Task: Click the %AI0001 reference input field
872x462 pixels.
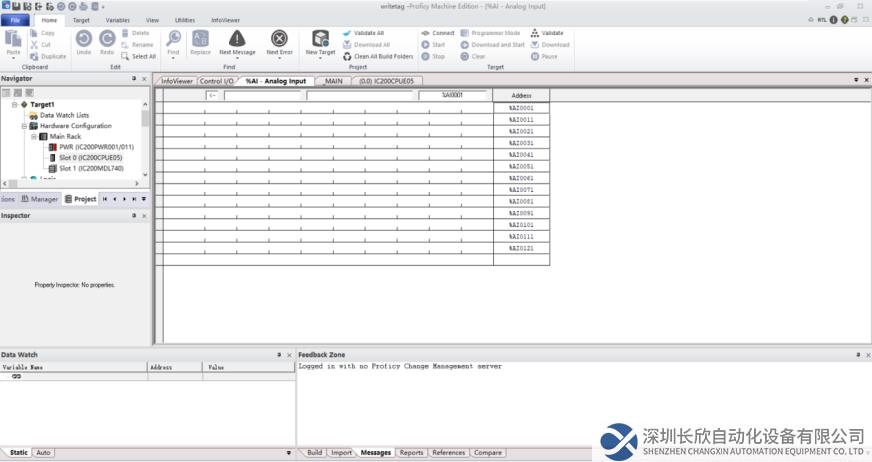Action: [453, 96]
